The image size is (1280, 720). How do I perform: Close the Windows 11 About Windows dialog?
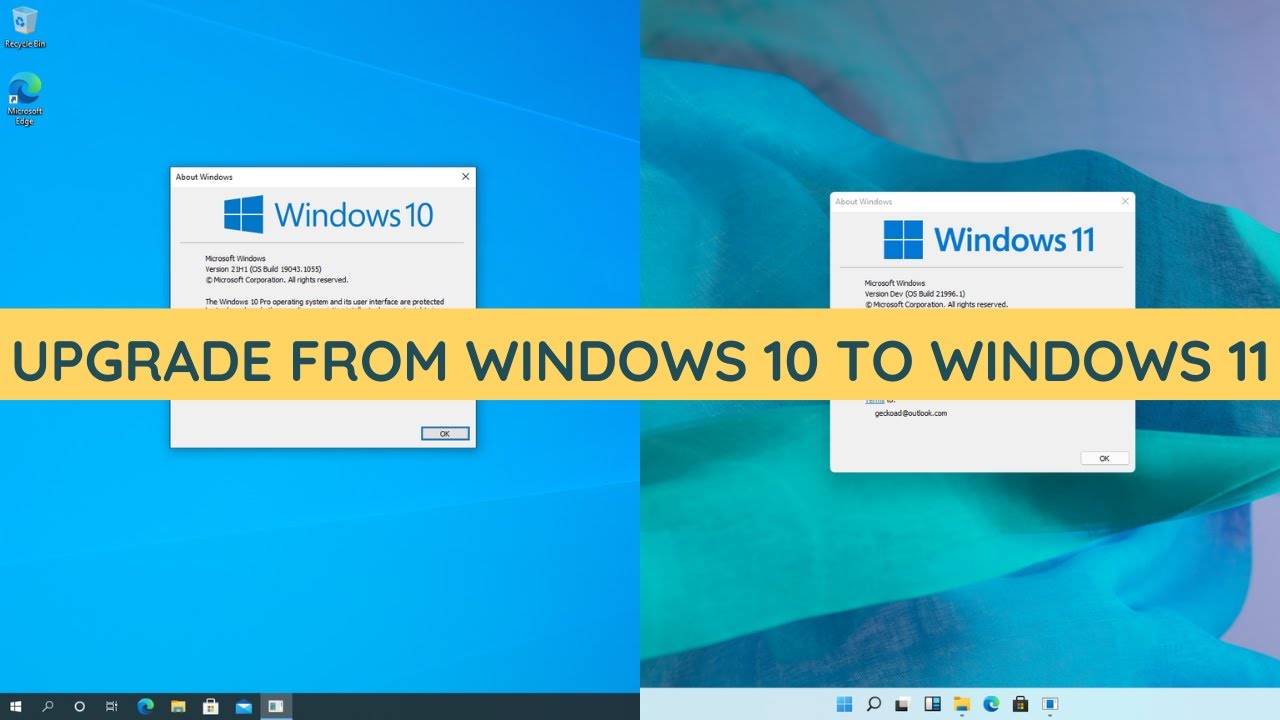coord(1125,201)
